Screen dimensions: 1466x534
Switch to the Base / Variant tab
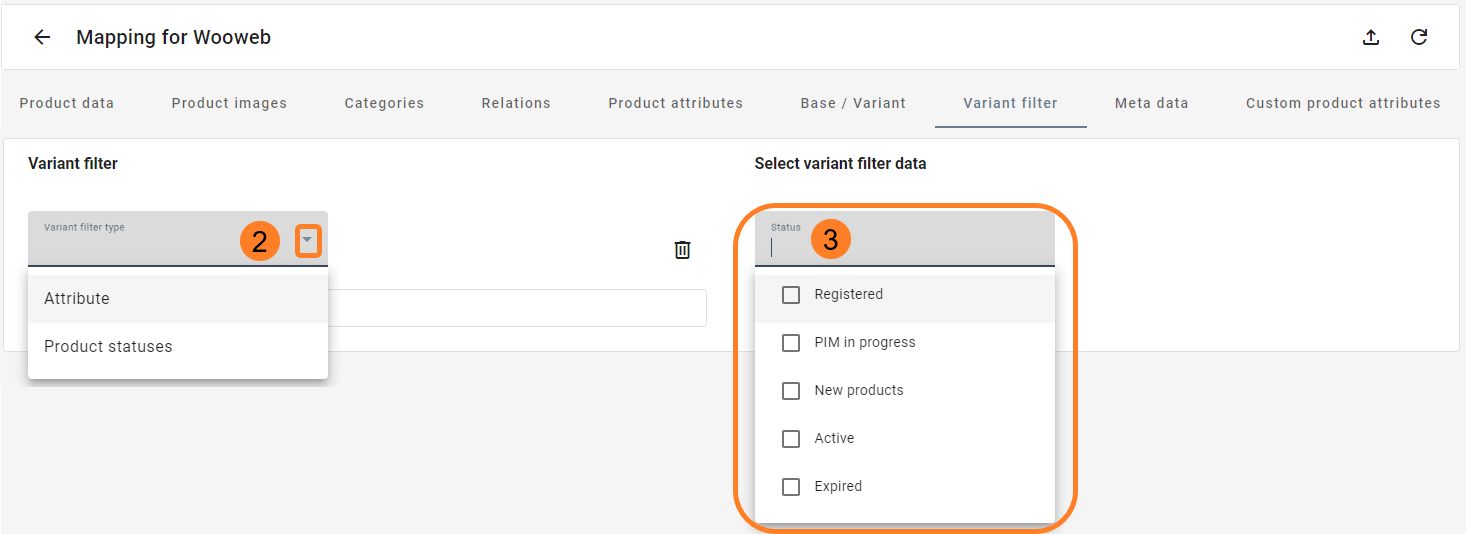click(853, 103)
